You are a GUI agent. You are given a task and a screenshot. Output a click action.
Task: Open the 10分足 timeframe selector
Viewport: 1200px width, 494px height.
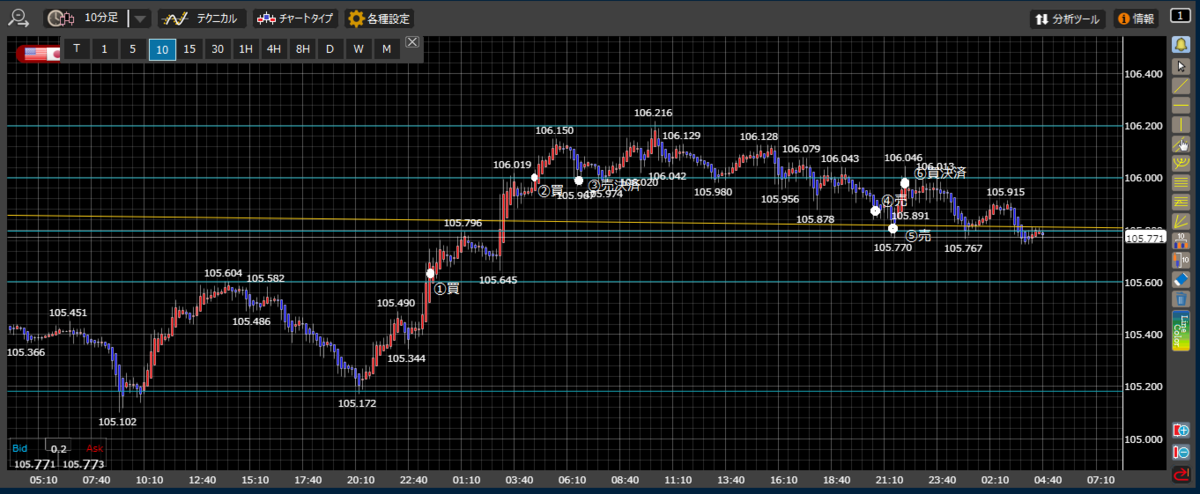click(x=88, y=18)
